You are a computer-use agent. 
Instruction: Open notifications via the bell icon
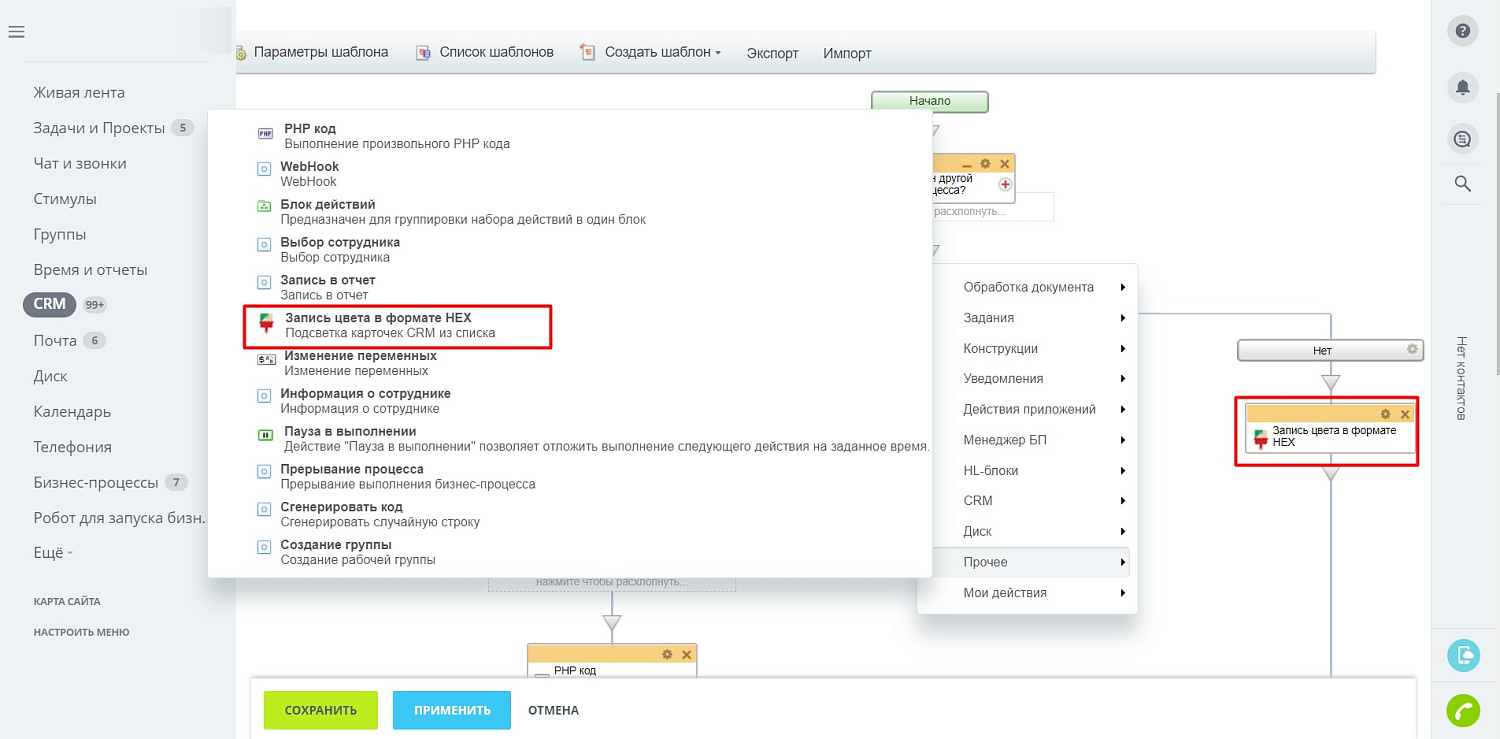coord(1462,87)
